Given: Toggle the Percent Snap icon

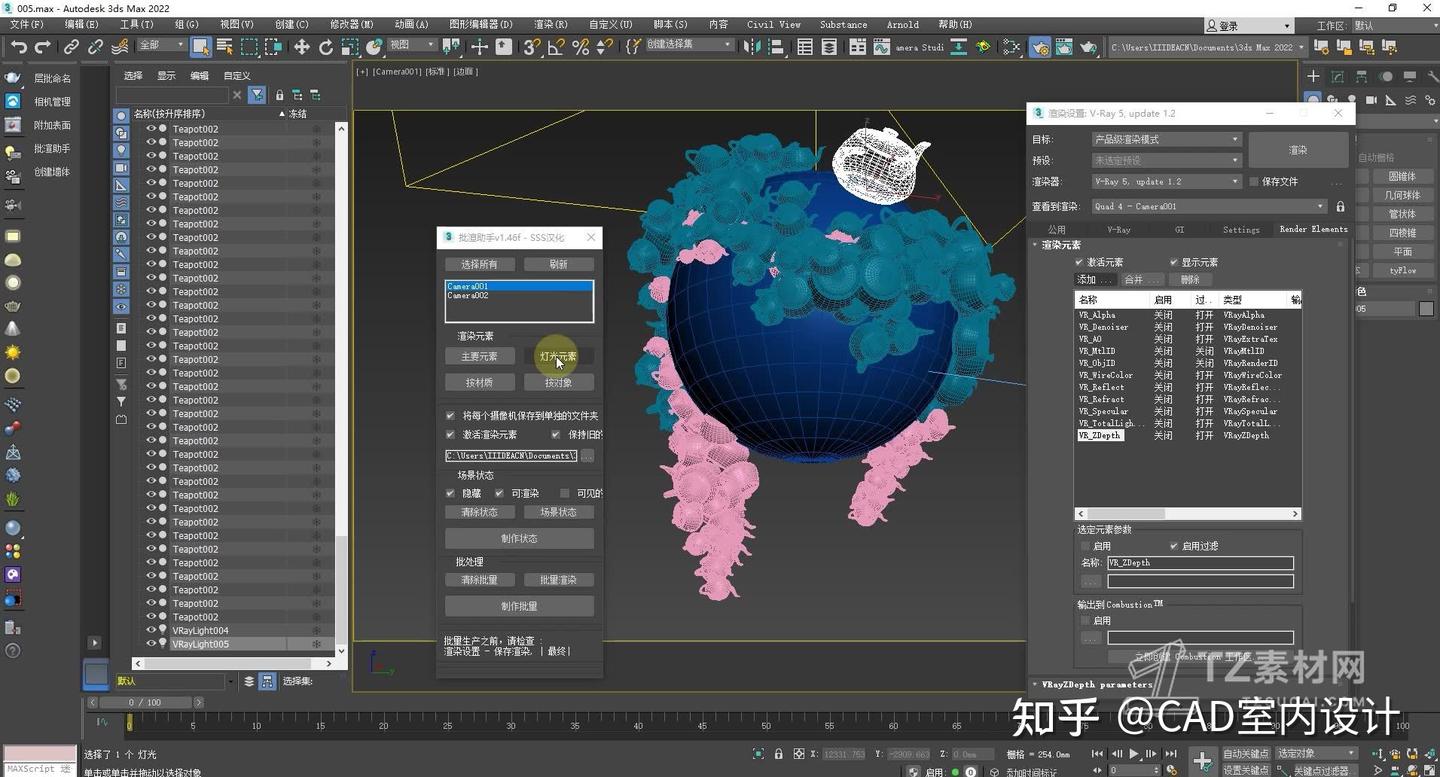Looking at the screenshot, I should 580,46.
